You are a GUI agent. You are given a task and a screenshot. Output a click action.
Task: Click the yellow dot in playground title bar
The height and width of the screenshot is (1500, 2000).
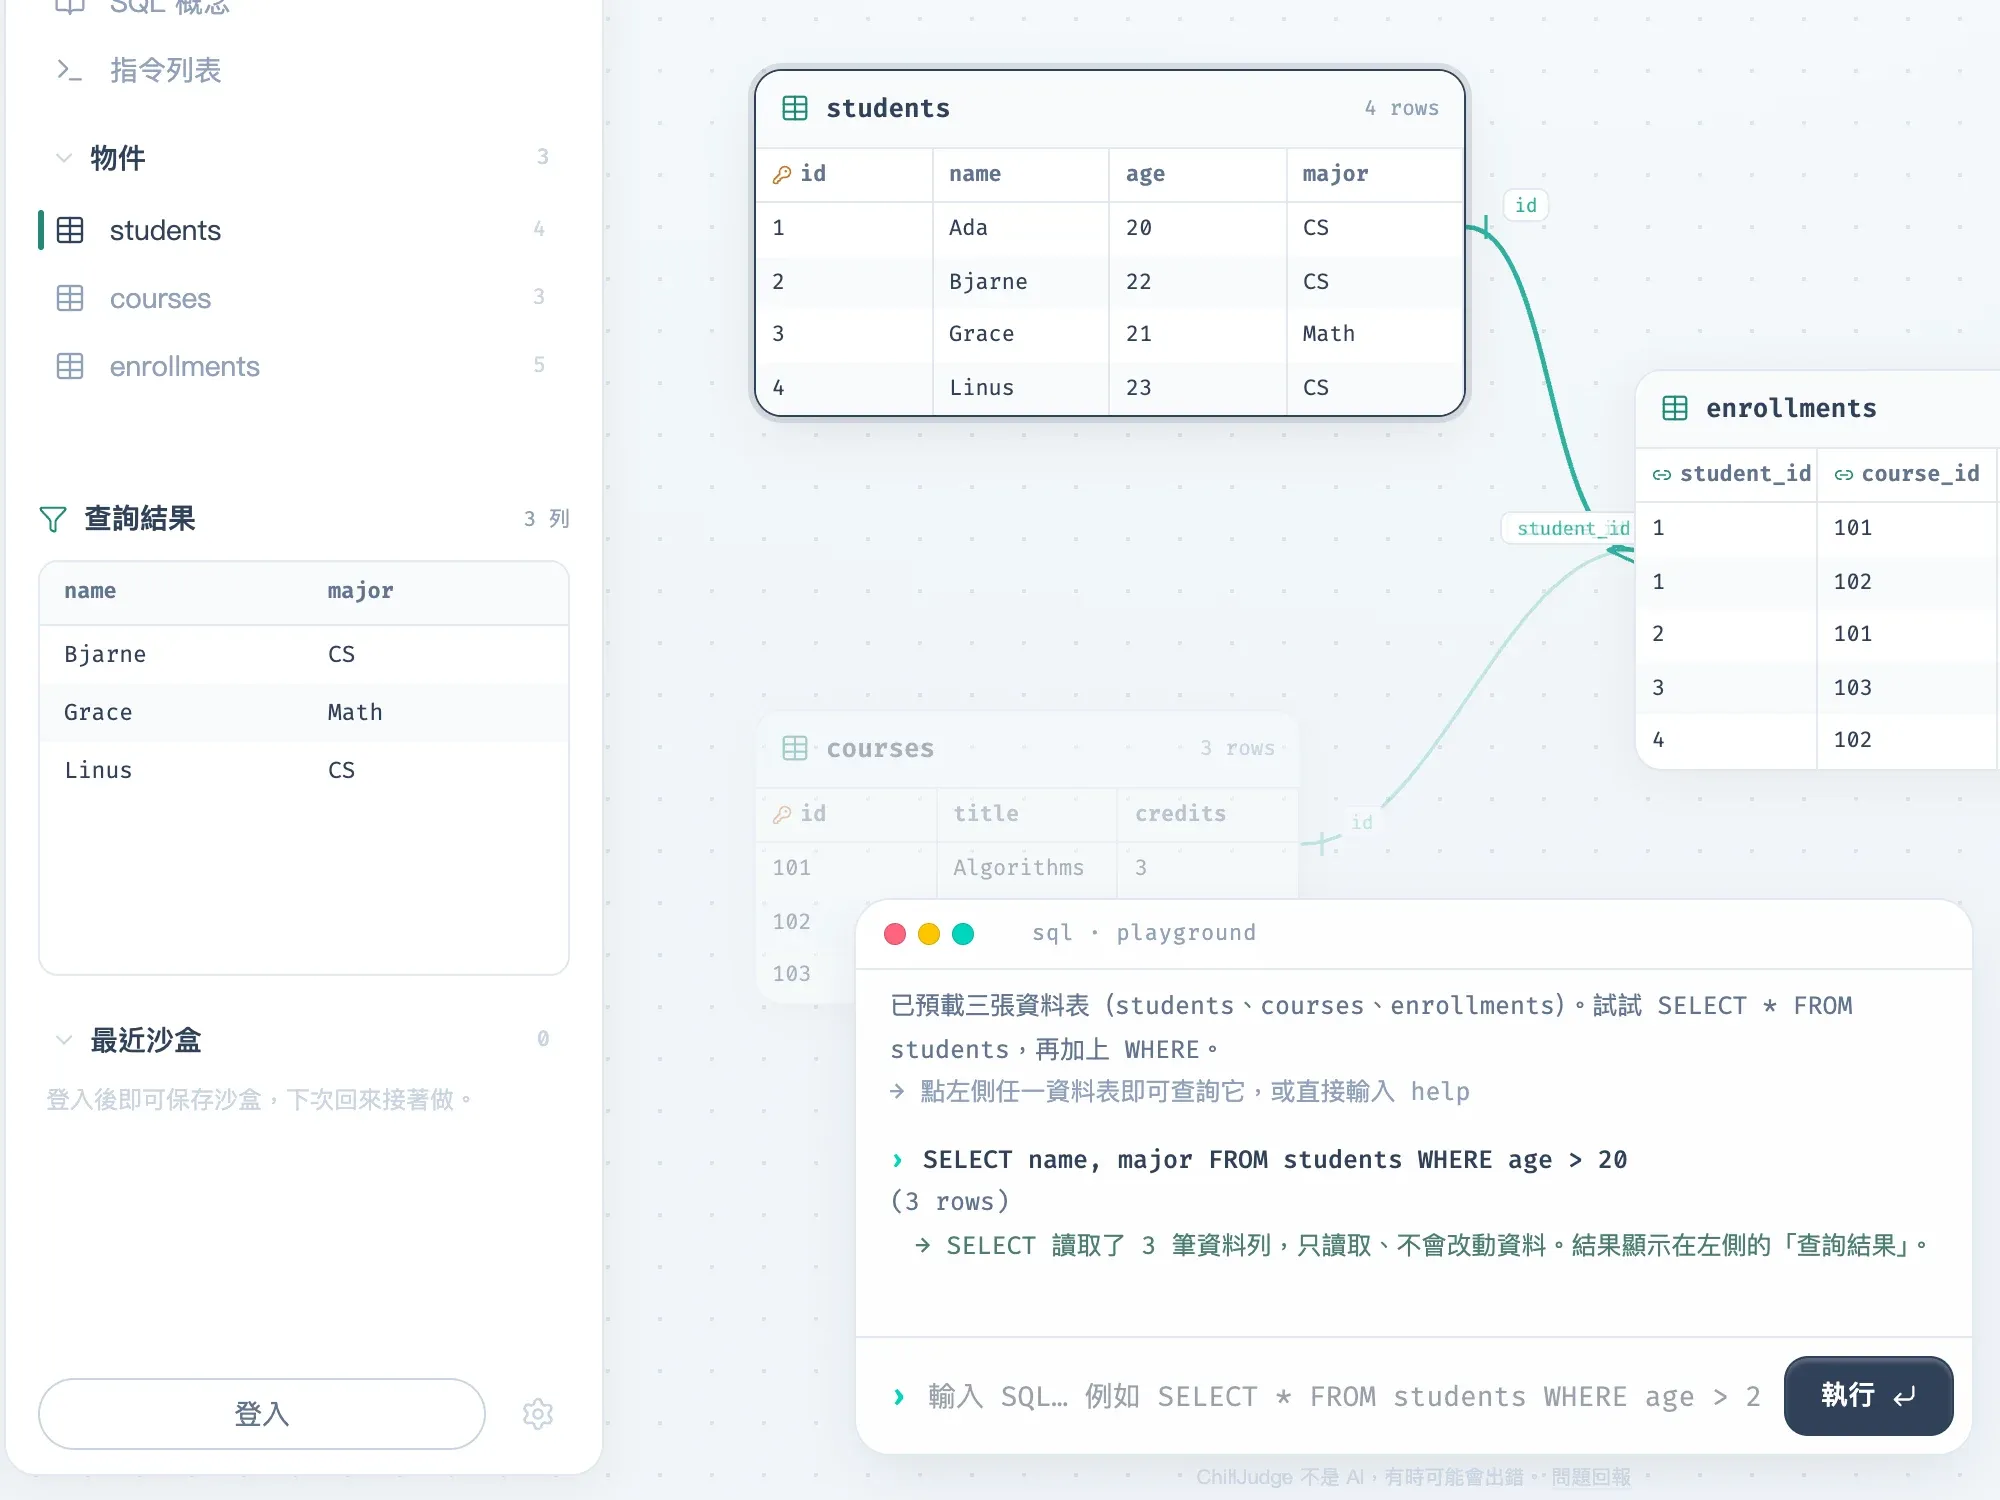tap(929, 933)
